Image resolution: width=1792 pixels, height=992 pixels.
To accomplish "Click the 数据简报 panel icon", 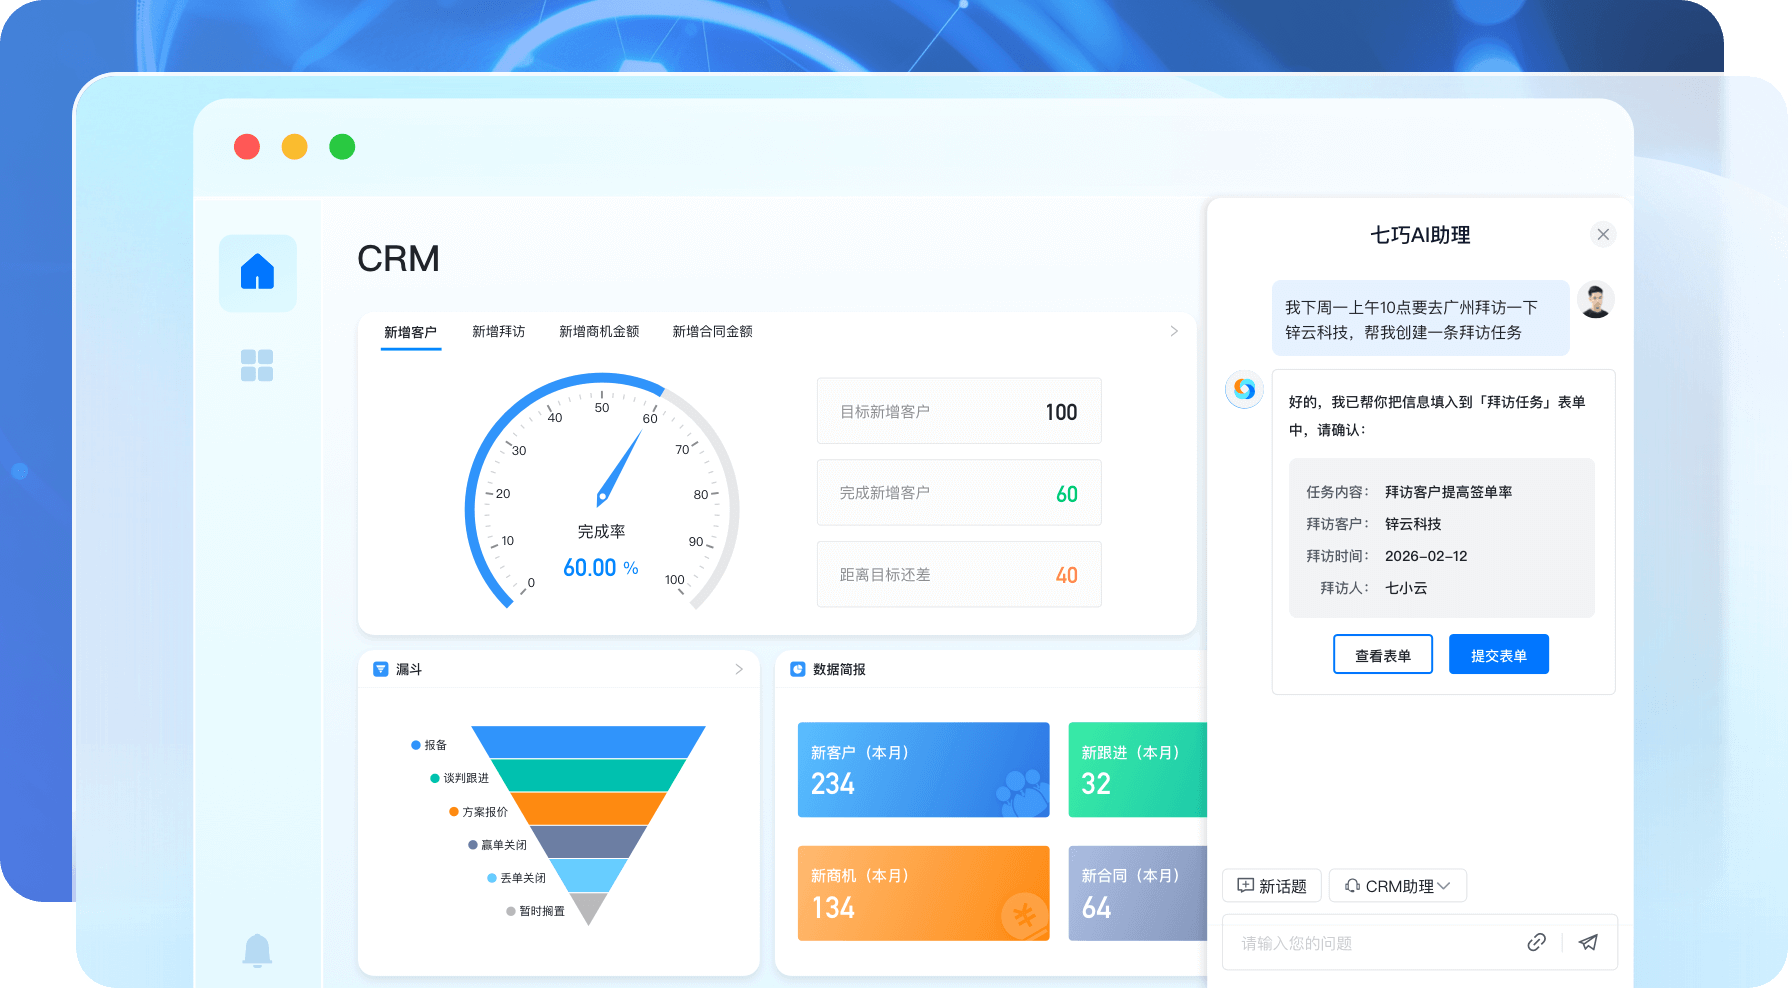I will click(x=798, y=669).
